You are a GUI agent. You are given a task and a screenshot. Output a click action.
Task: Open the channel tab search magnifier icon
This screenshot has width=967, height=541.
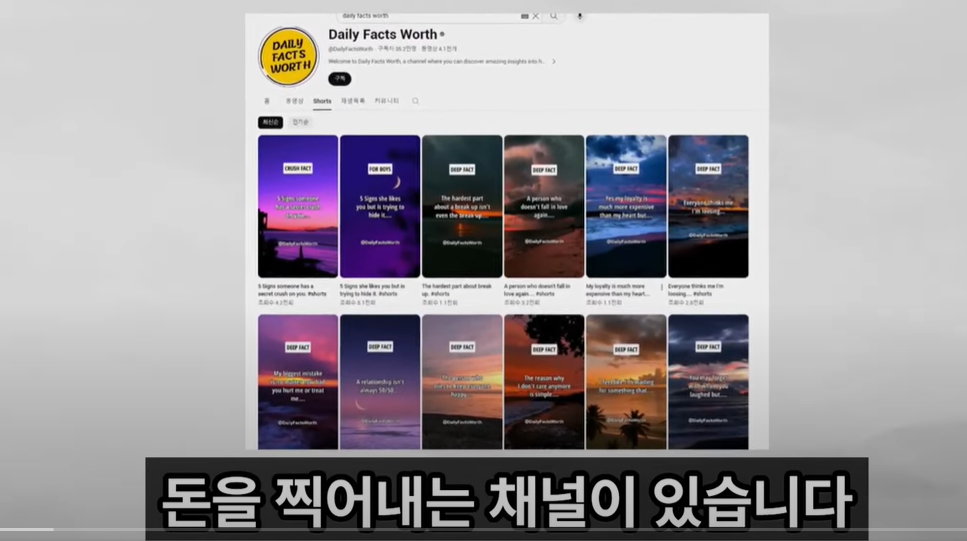416,101
